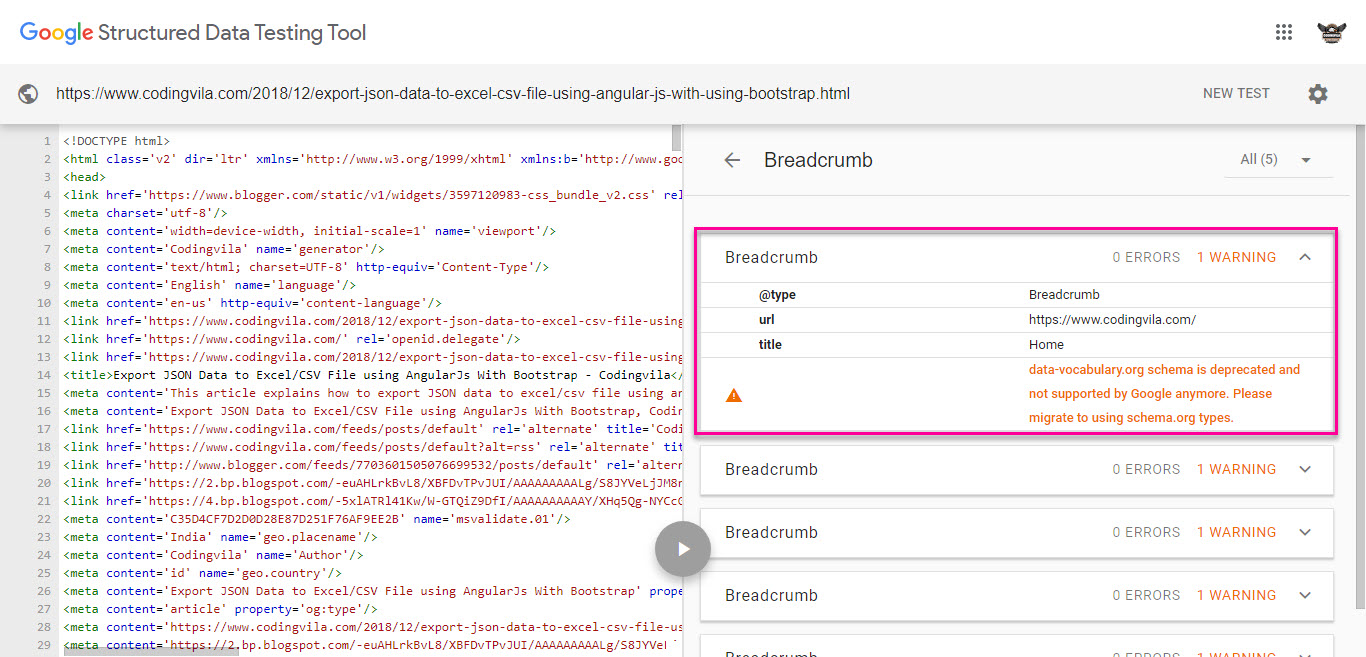The image size is (1366, 657).
Task: Go back with the left arrow
Action: click(732, 160)
